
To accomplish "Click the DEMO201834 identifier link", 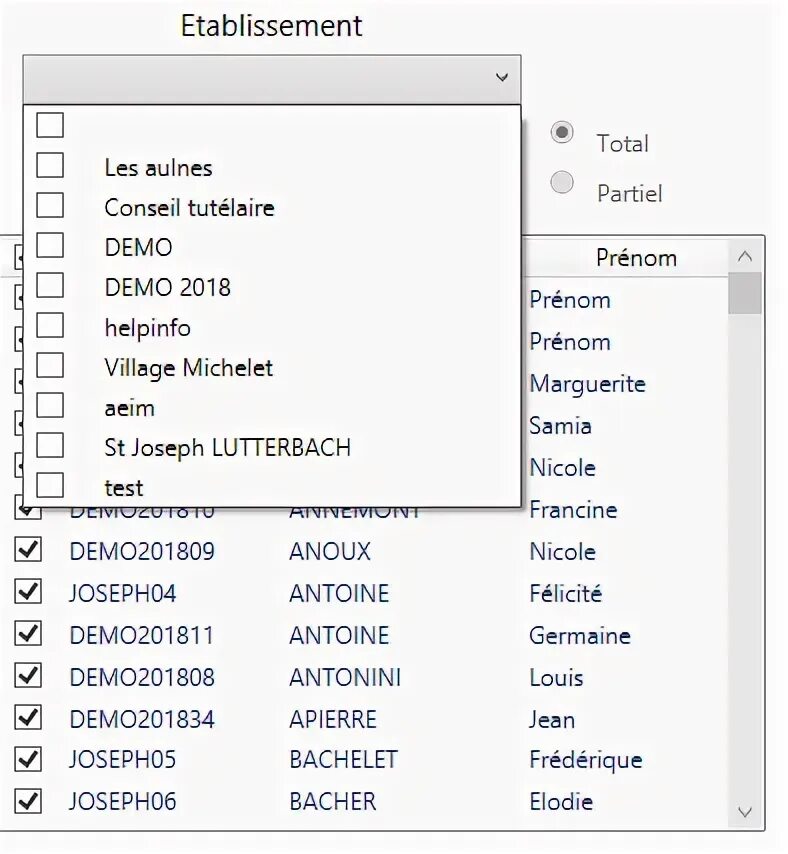I will coord(142,719).
